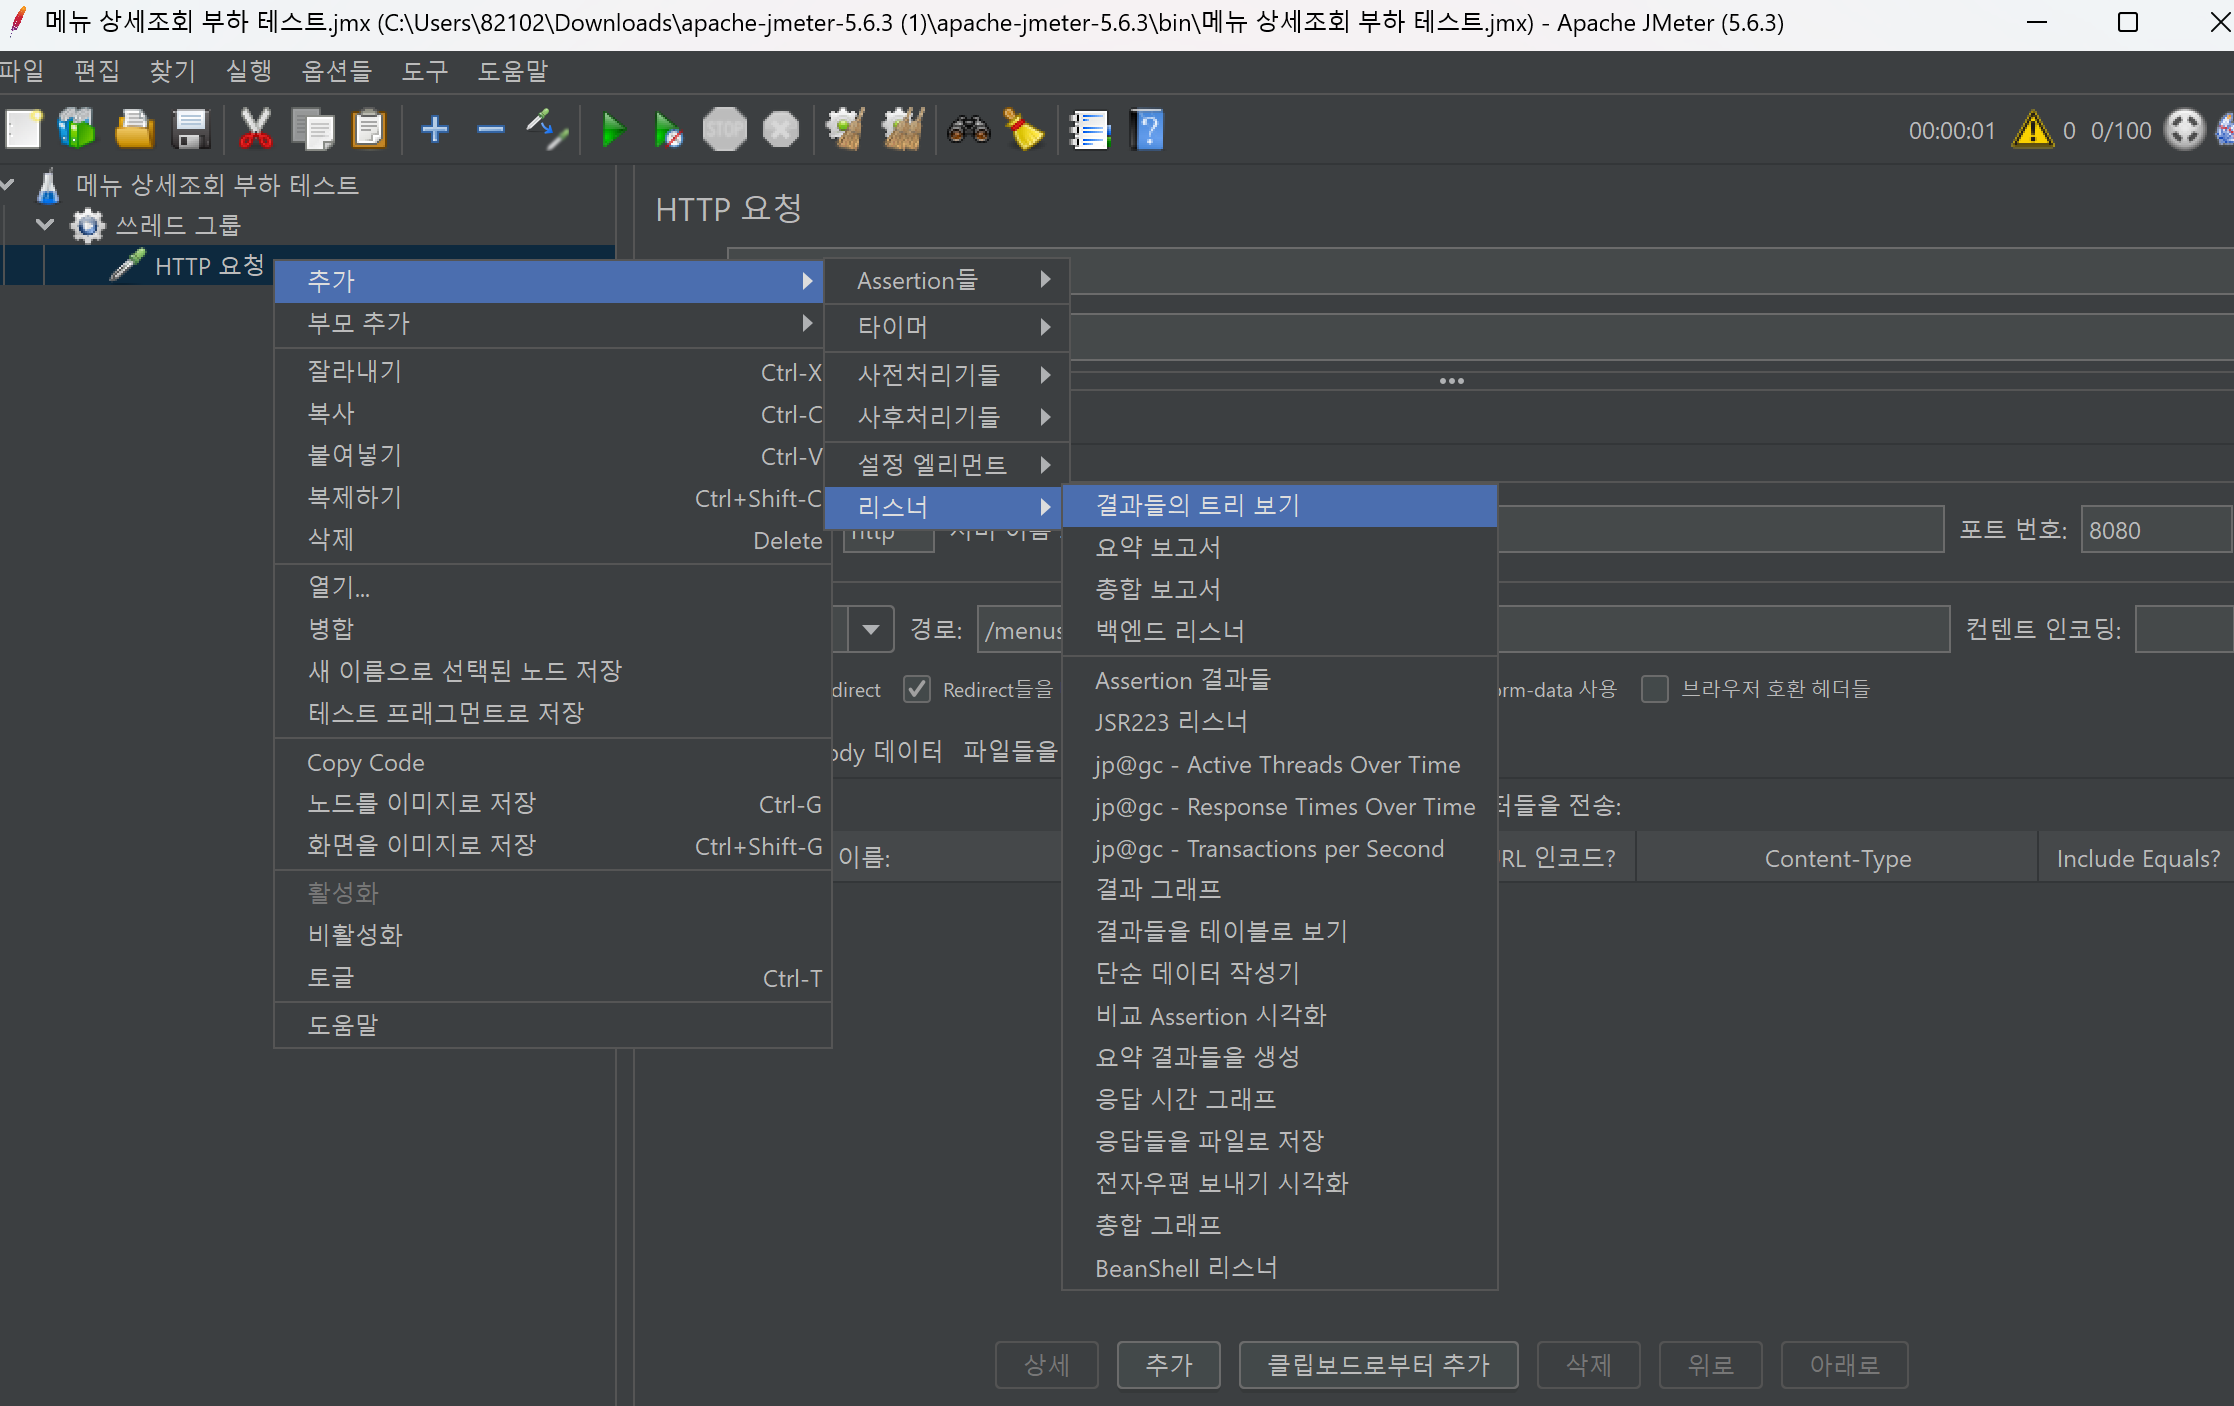
Task: Click the 클립보드로부터 추가 button
Action: pos(1378,1365)
